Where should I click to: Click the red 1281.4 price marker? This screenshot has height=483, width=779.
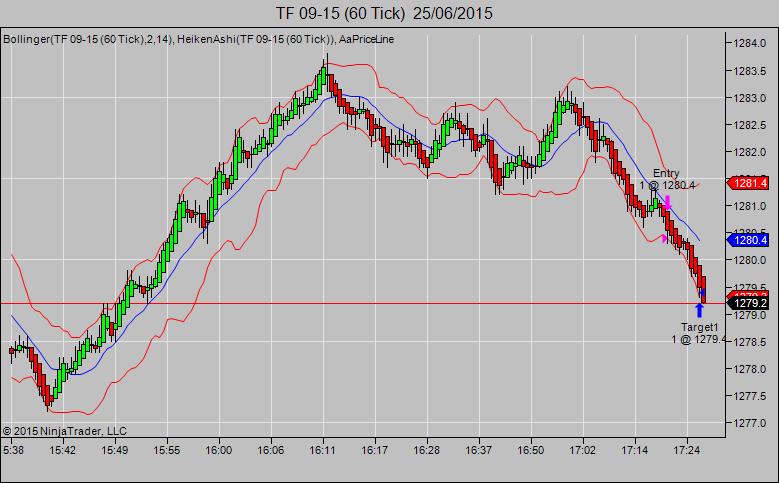click(748, 183)
